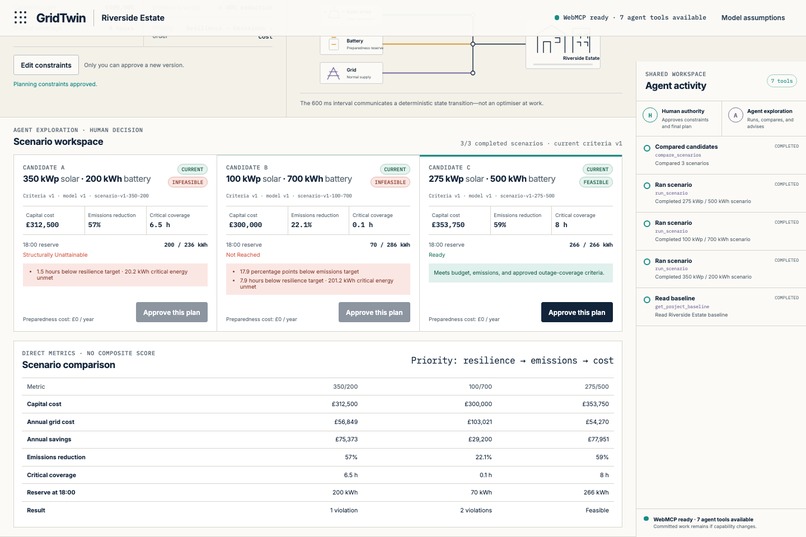Click the 350/200 comparison column header
The width and height of the screenshot is (806, 537).
(x=345, y=386)
